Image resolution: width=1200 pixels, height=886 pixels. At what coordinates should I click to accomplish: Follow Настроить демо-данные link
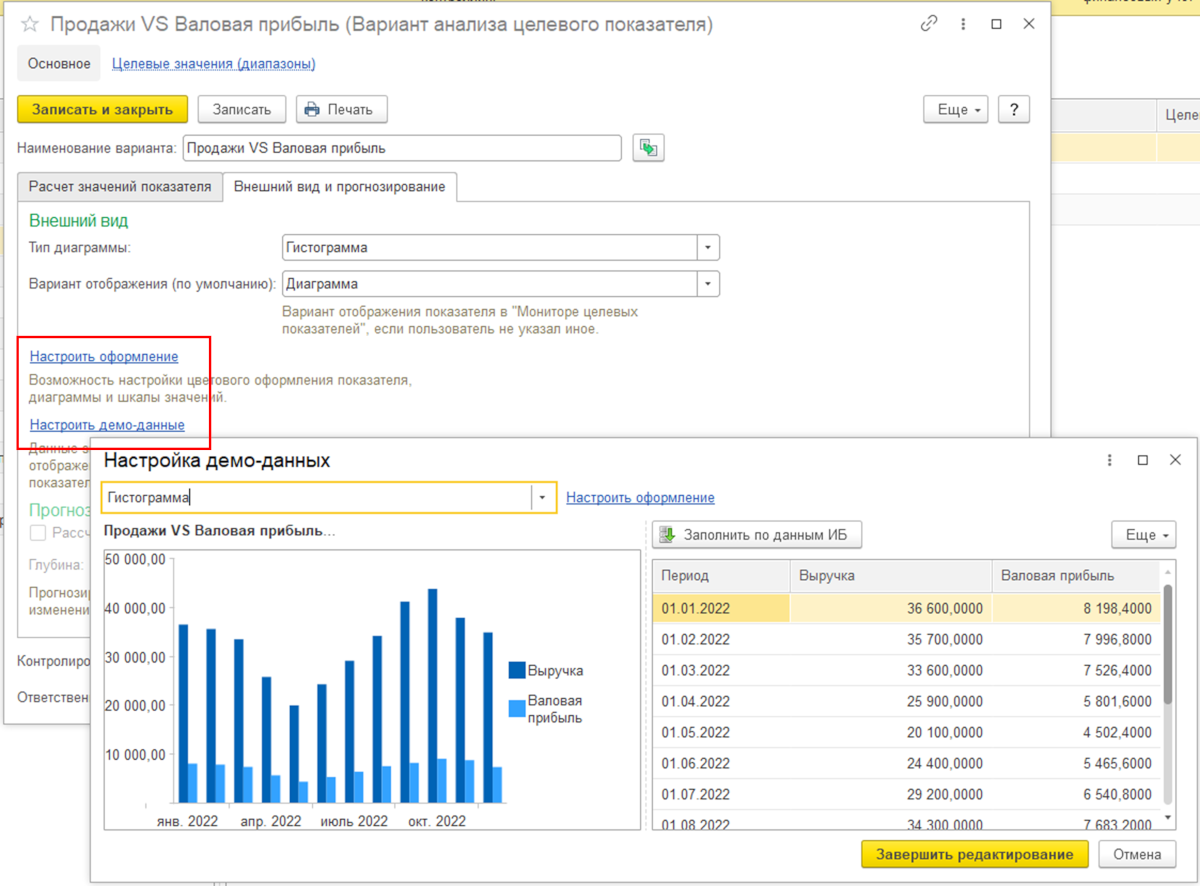(107, 425)
